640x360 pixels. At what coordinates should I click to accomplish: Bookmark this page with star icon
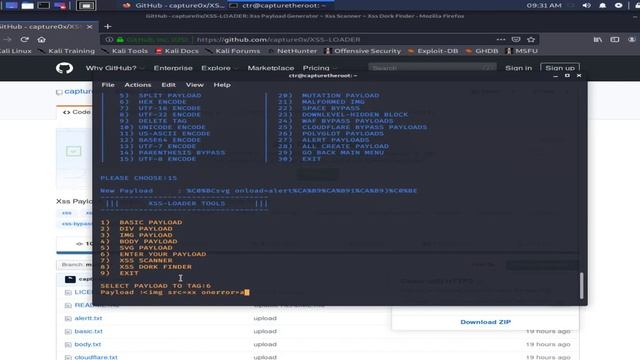(x=531, y=40)
